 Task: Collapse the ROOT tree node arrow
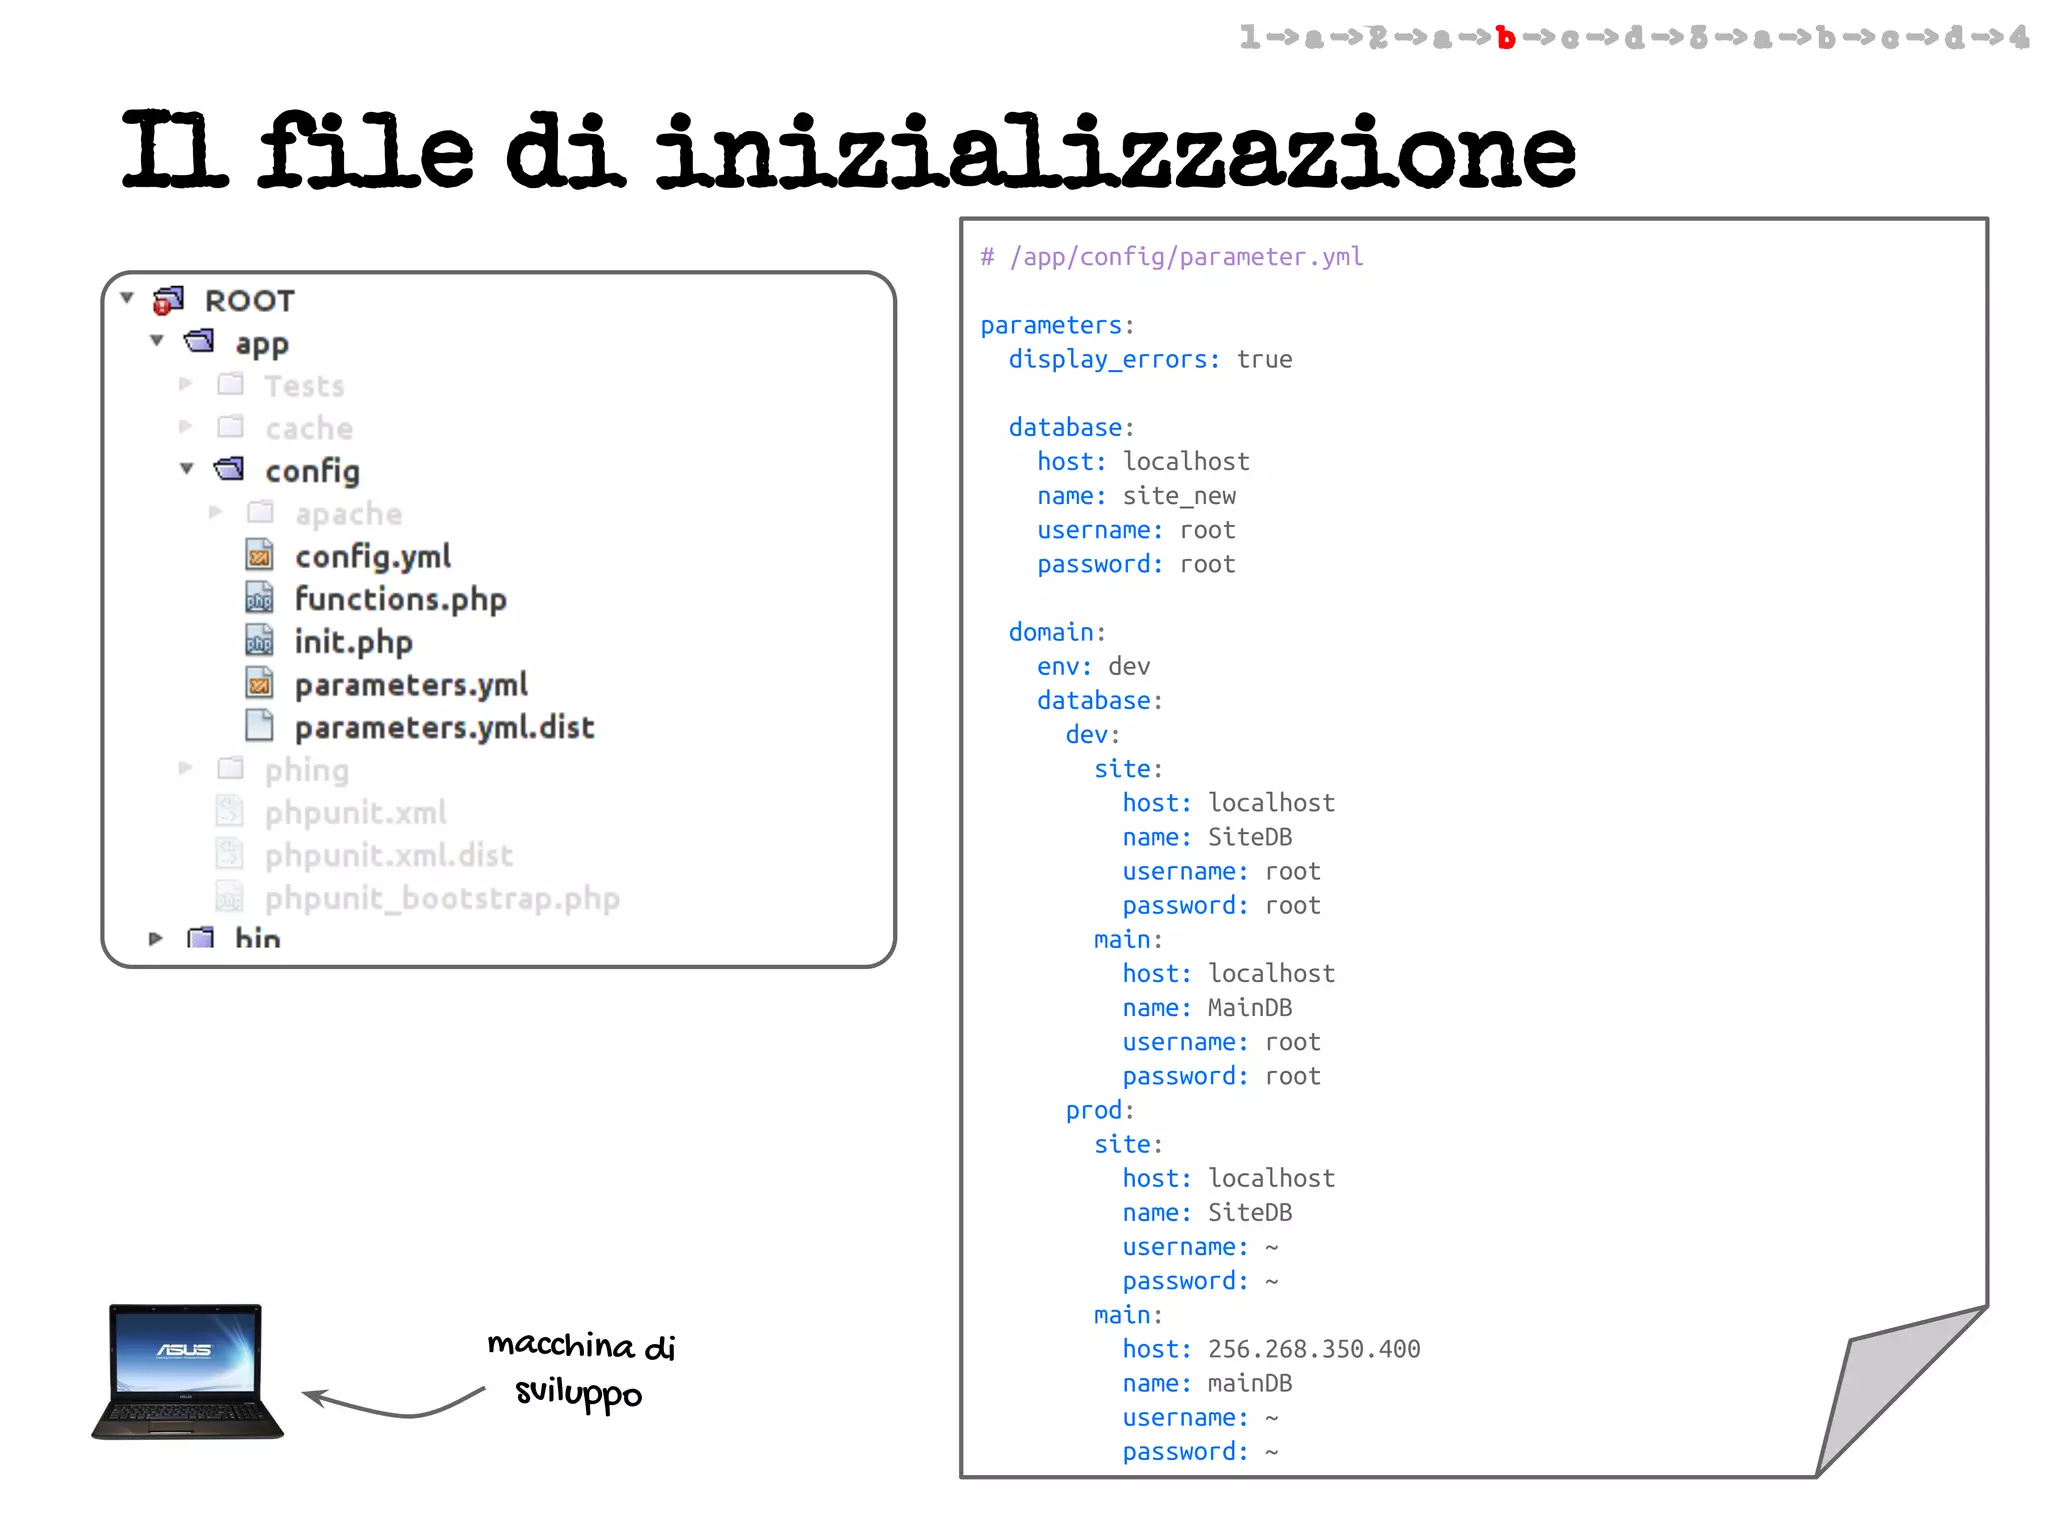(x=127, y=298)
